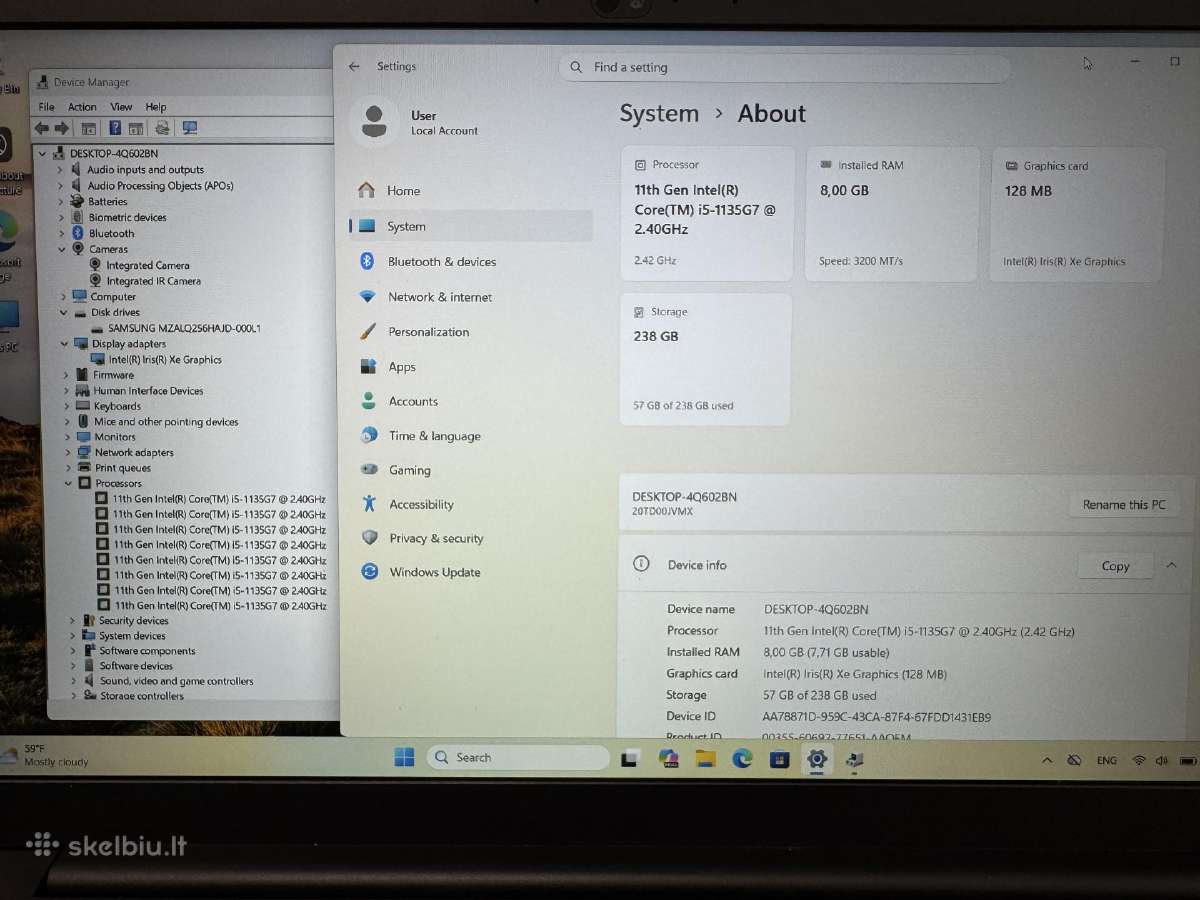Open File Explorer from the taskbar
The height and width of the screenshot is (900, 1200).
pos(706,759)
